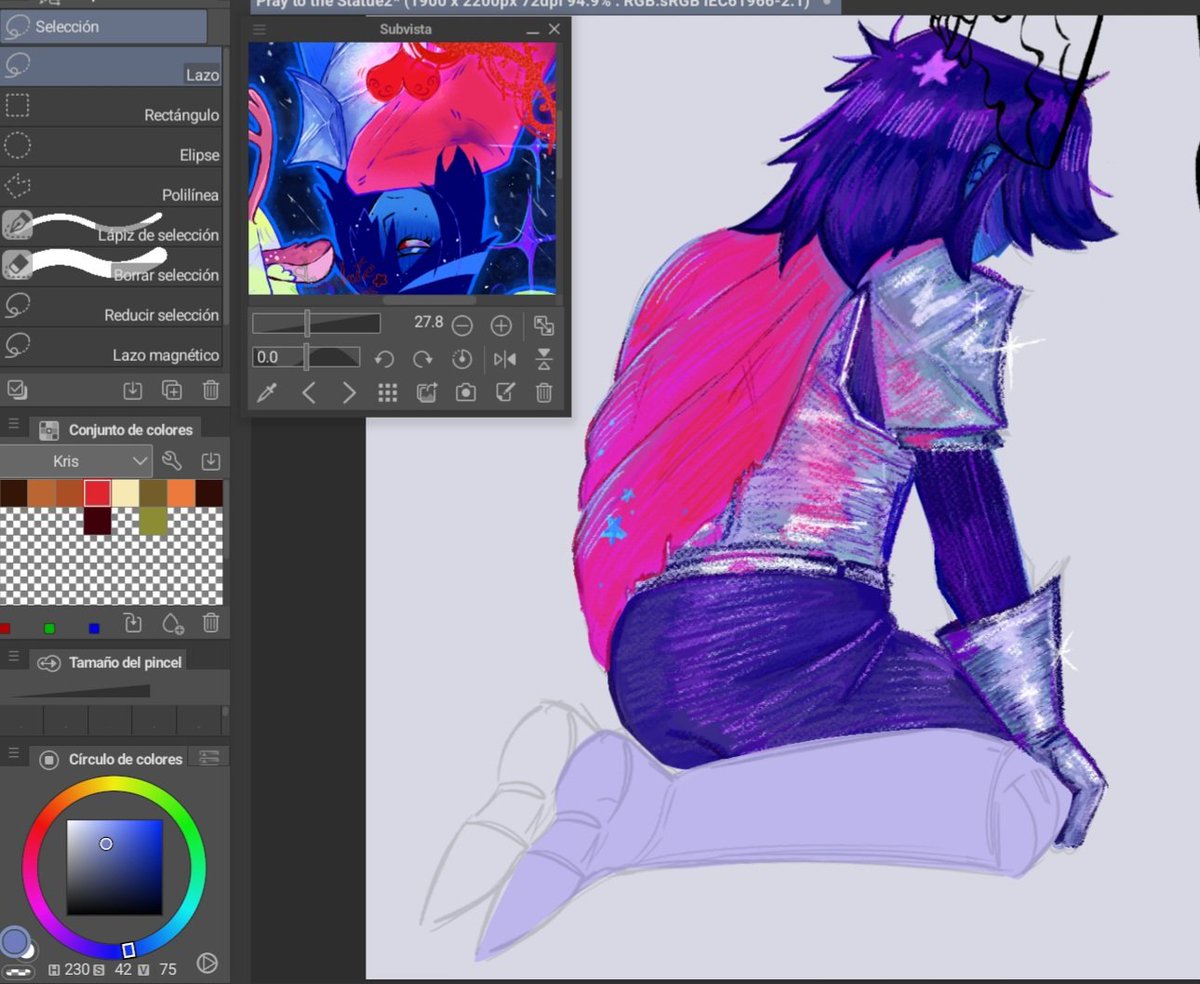
Task: Click the import sub tool icon
Action: click(x=132, y=391)
